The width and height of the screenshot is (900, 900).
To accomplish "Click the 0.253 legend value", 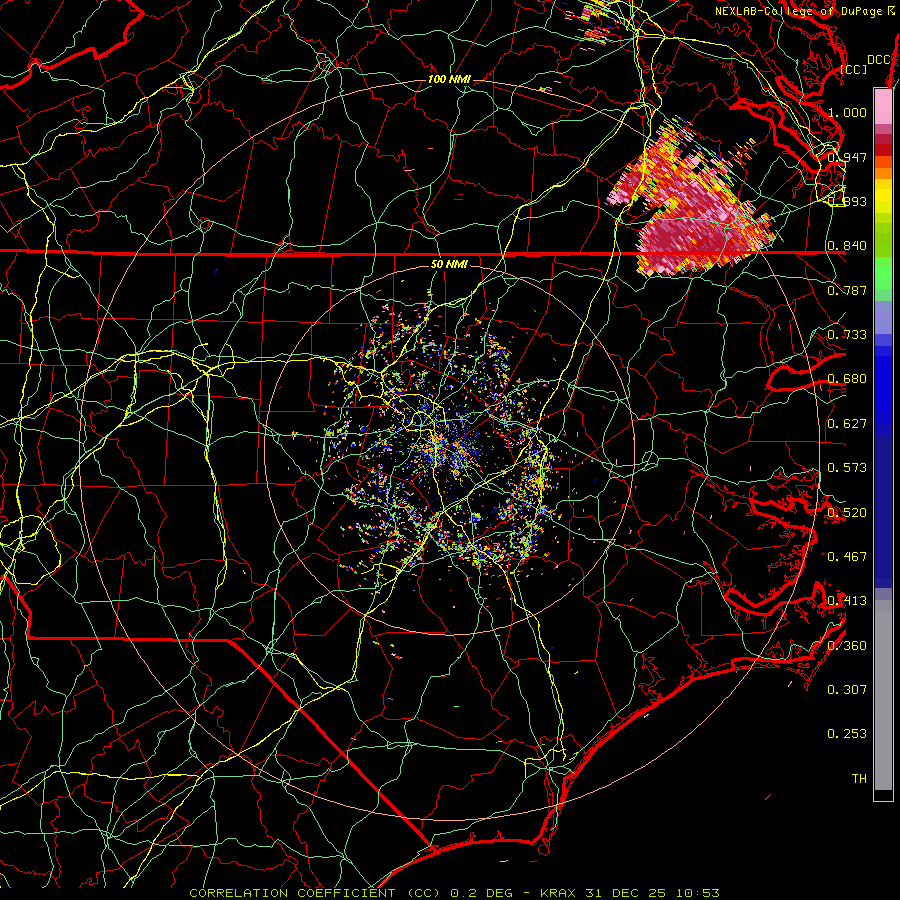I will [x=847, y=734].
